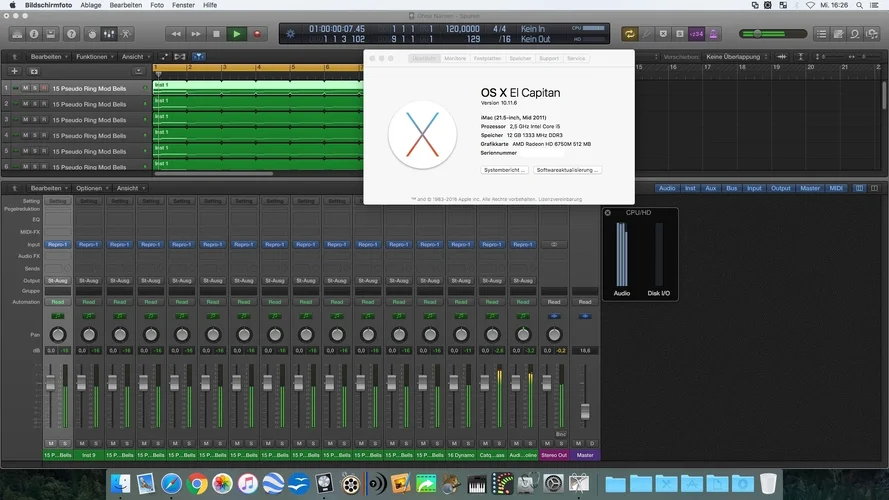This screenshot has height=500, width=889.
Task: Open Chrome from the Dock
Action: pyautogui.click(x=197, y=484)
